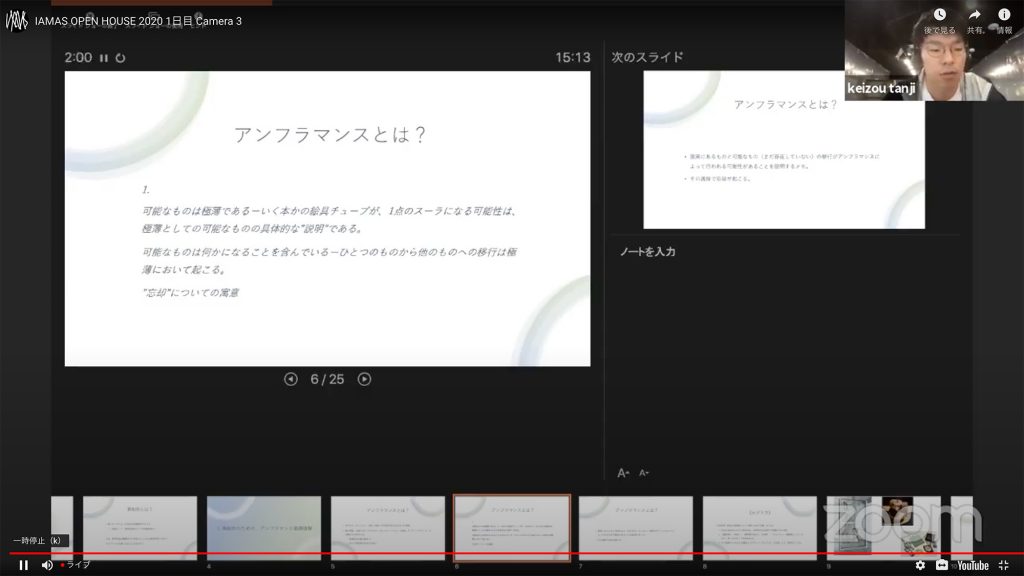This screenshot has height=576, width=1024.
Task: Select slide 8 thumbnail in filmstrip
Action: 760,528
